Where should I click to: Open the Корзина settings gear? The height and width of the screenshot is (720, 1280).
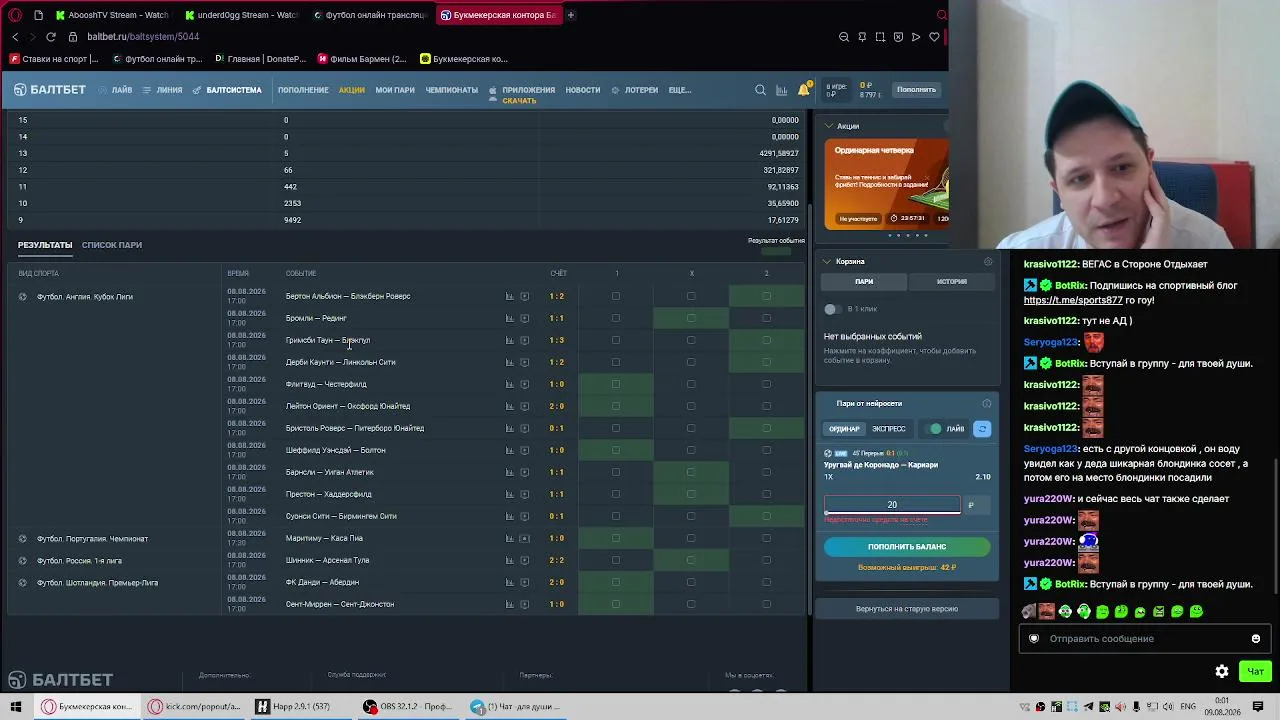coord(988,262)
